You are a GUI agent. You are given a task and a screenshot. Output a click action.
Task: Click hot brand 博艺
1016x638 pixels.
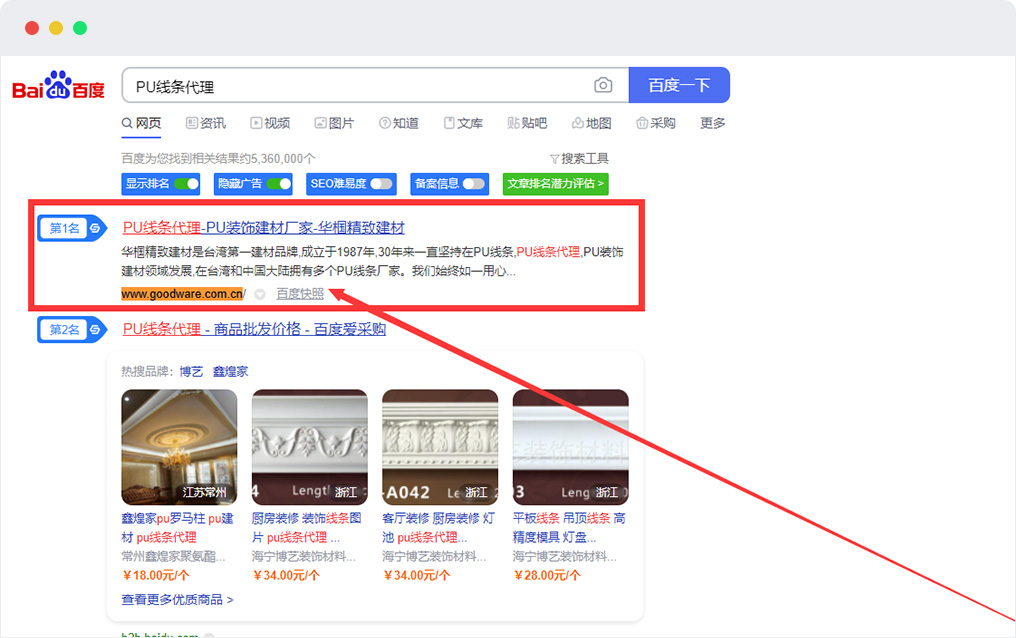(191, 372)
